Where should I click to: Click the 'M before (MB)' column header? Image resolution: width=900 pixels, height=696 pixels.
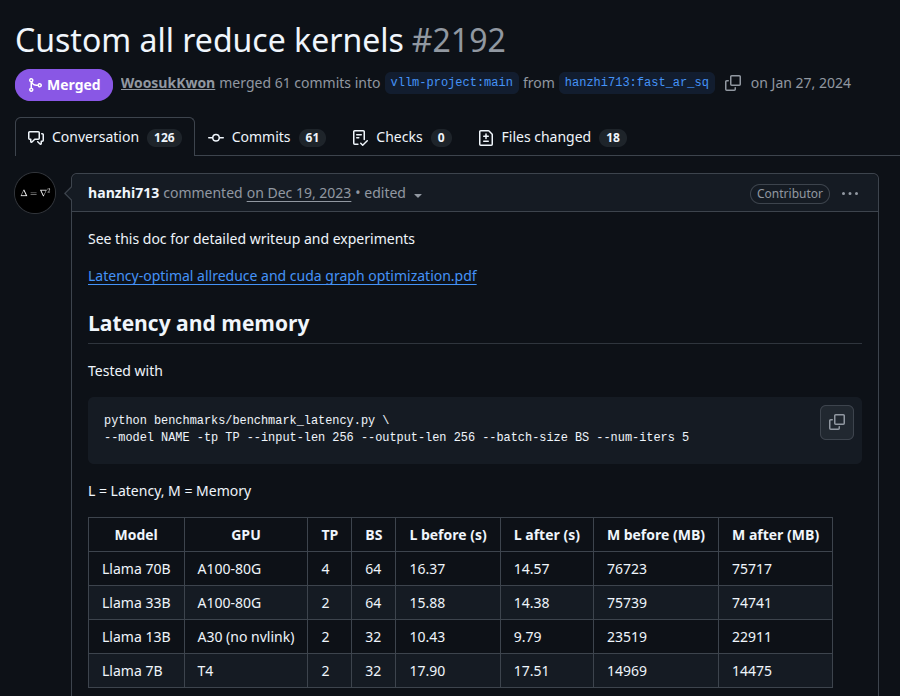coord(655,535)
